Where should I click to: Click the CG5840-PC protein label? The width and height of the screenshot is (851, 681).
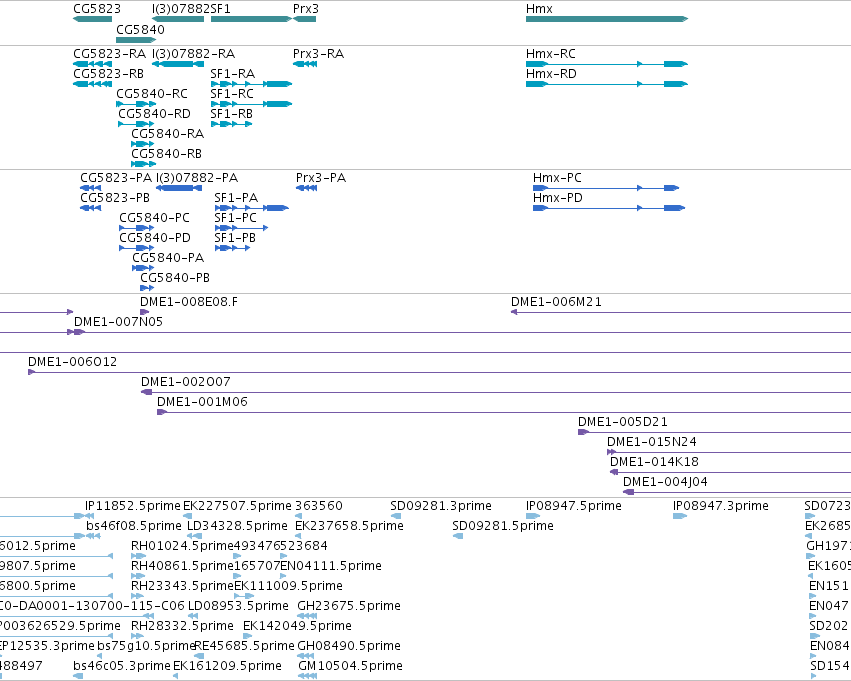(155, 218)
